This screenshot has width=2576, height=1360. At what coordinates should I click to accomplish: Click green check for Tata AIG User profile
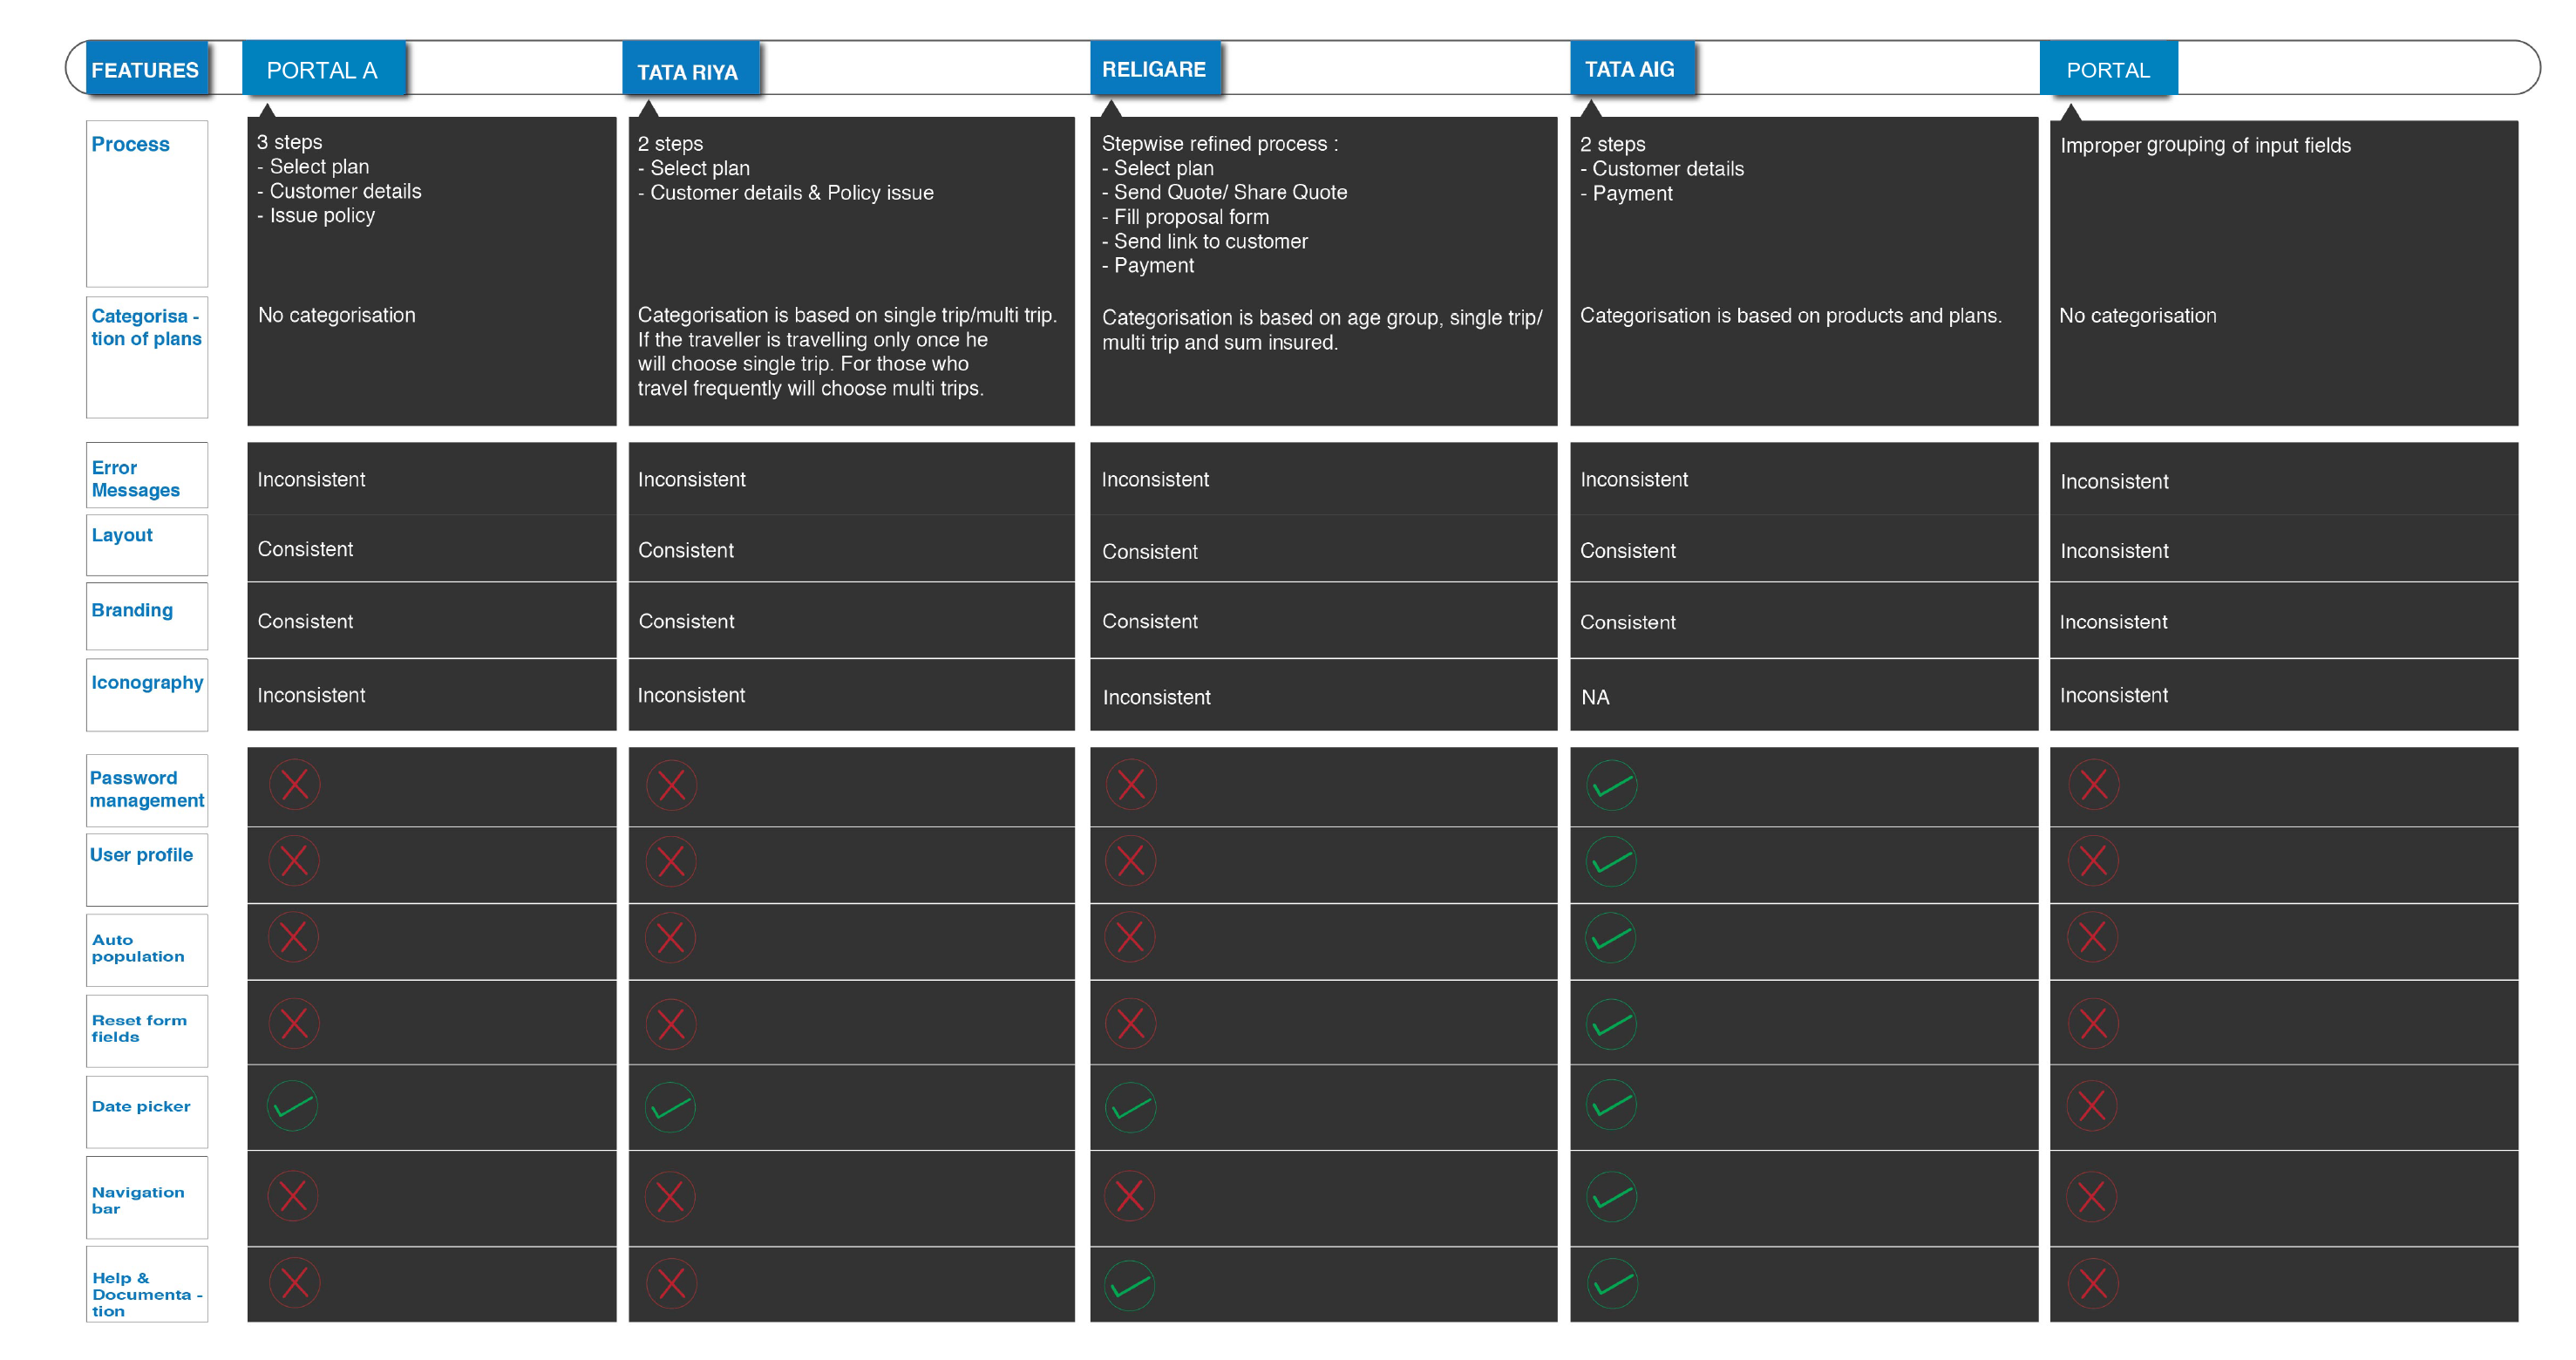point(1611,861)
